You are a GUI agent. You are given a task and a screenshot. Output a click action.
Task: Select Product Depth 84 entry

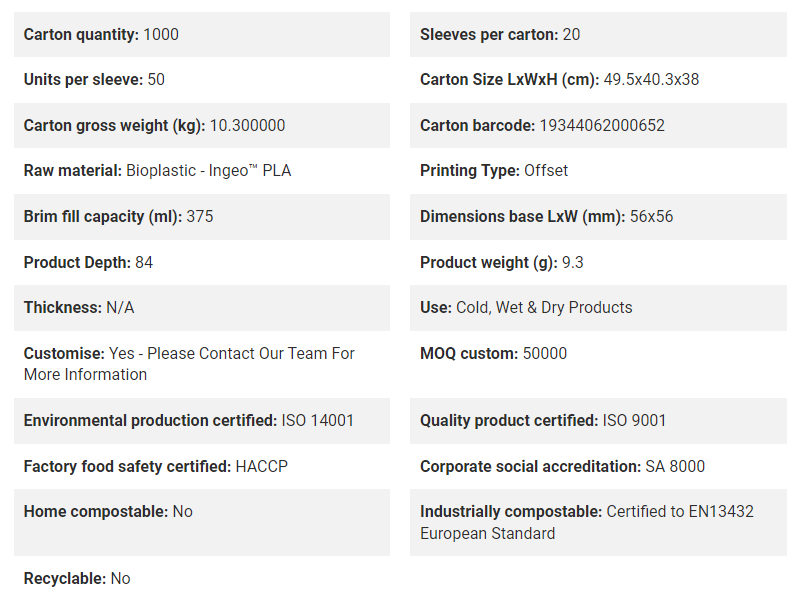tap(88, 262)
